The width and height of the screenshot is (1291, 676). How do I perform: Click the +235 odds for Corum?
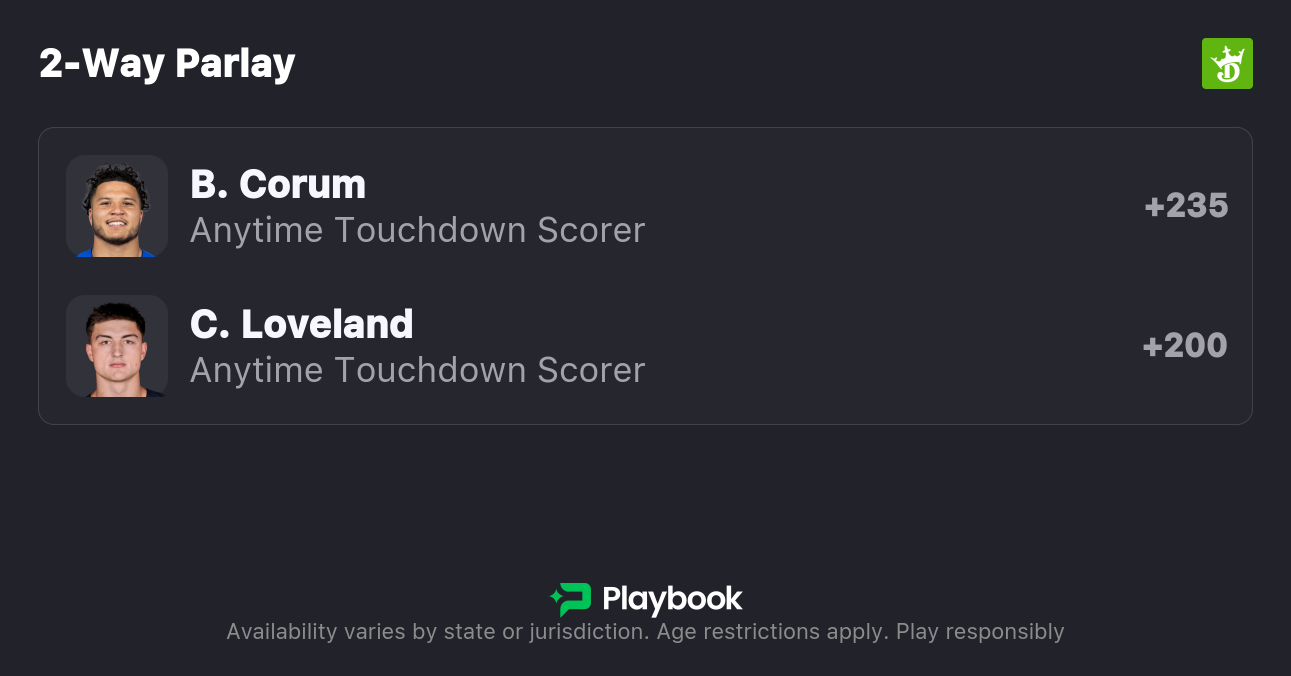coord(1186,206)
